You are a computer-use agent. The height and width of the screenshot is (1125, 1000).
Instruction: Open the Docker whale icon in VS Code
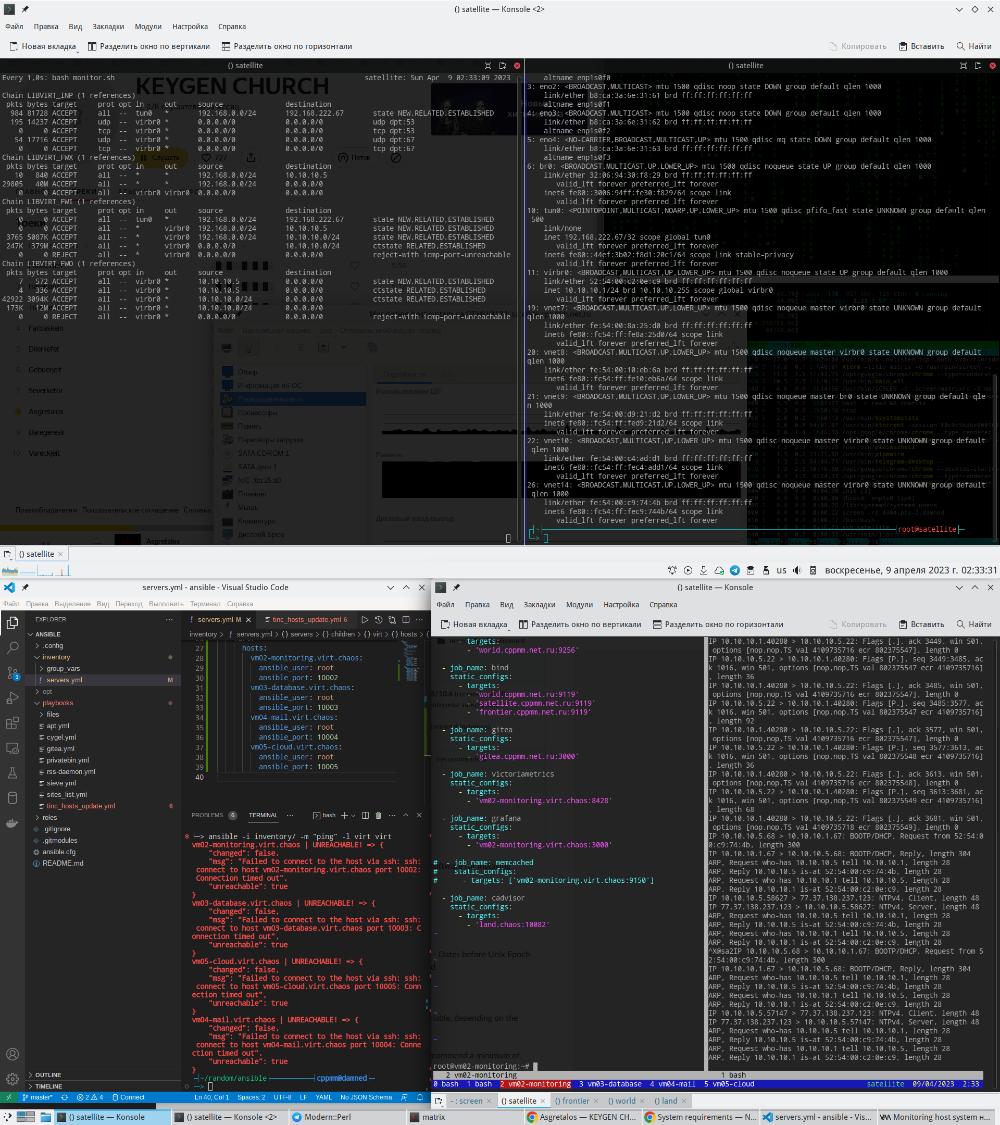[12, 823]
